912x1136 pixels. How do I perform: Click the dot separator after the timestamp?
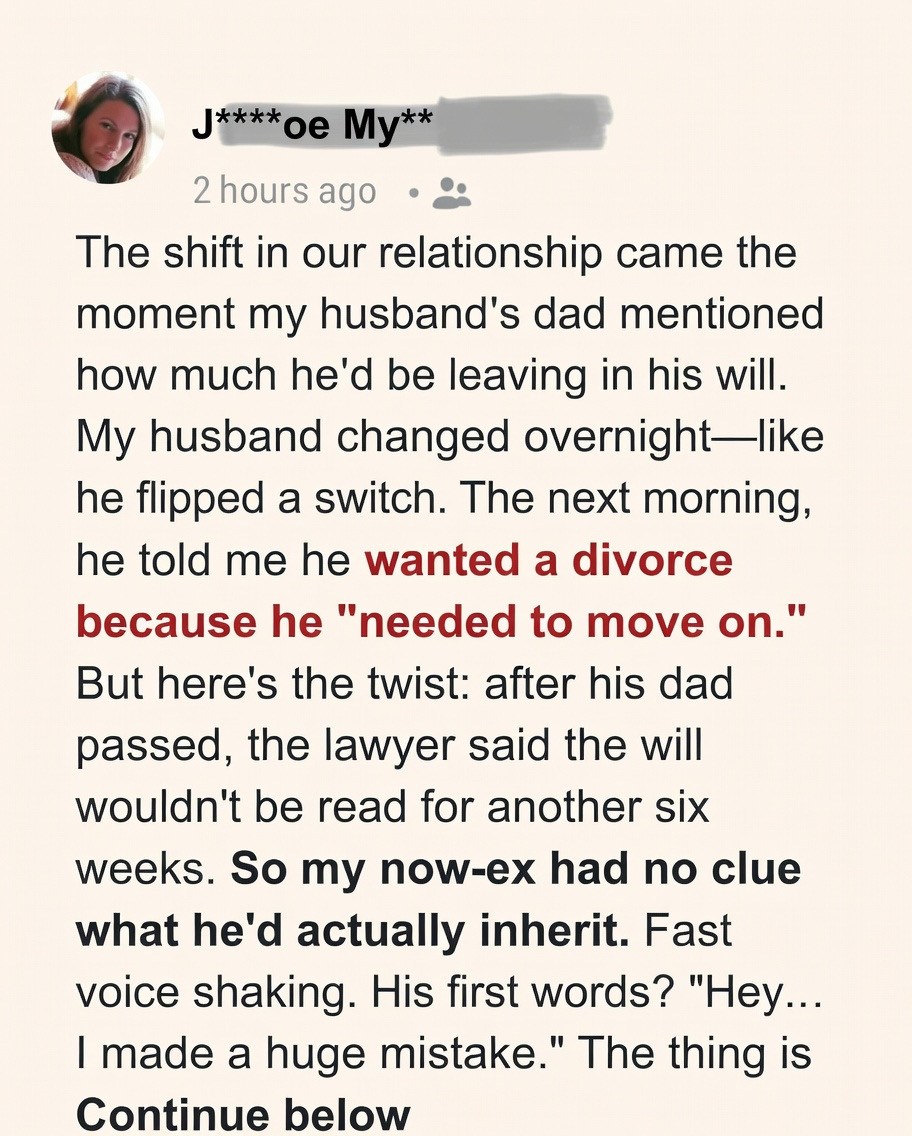tap(413, 192)
